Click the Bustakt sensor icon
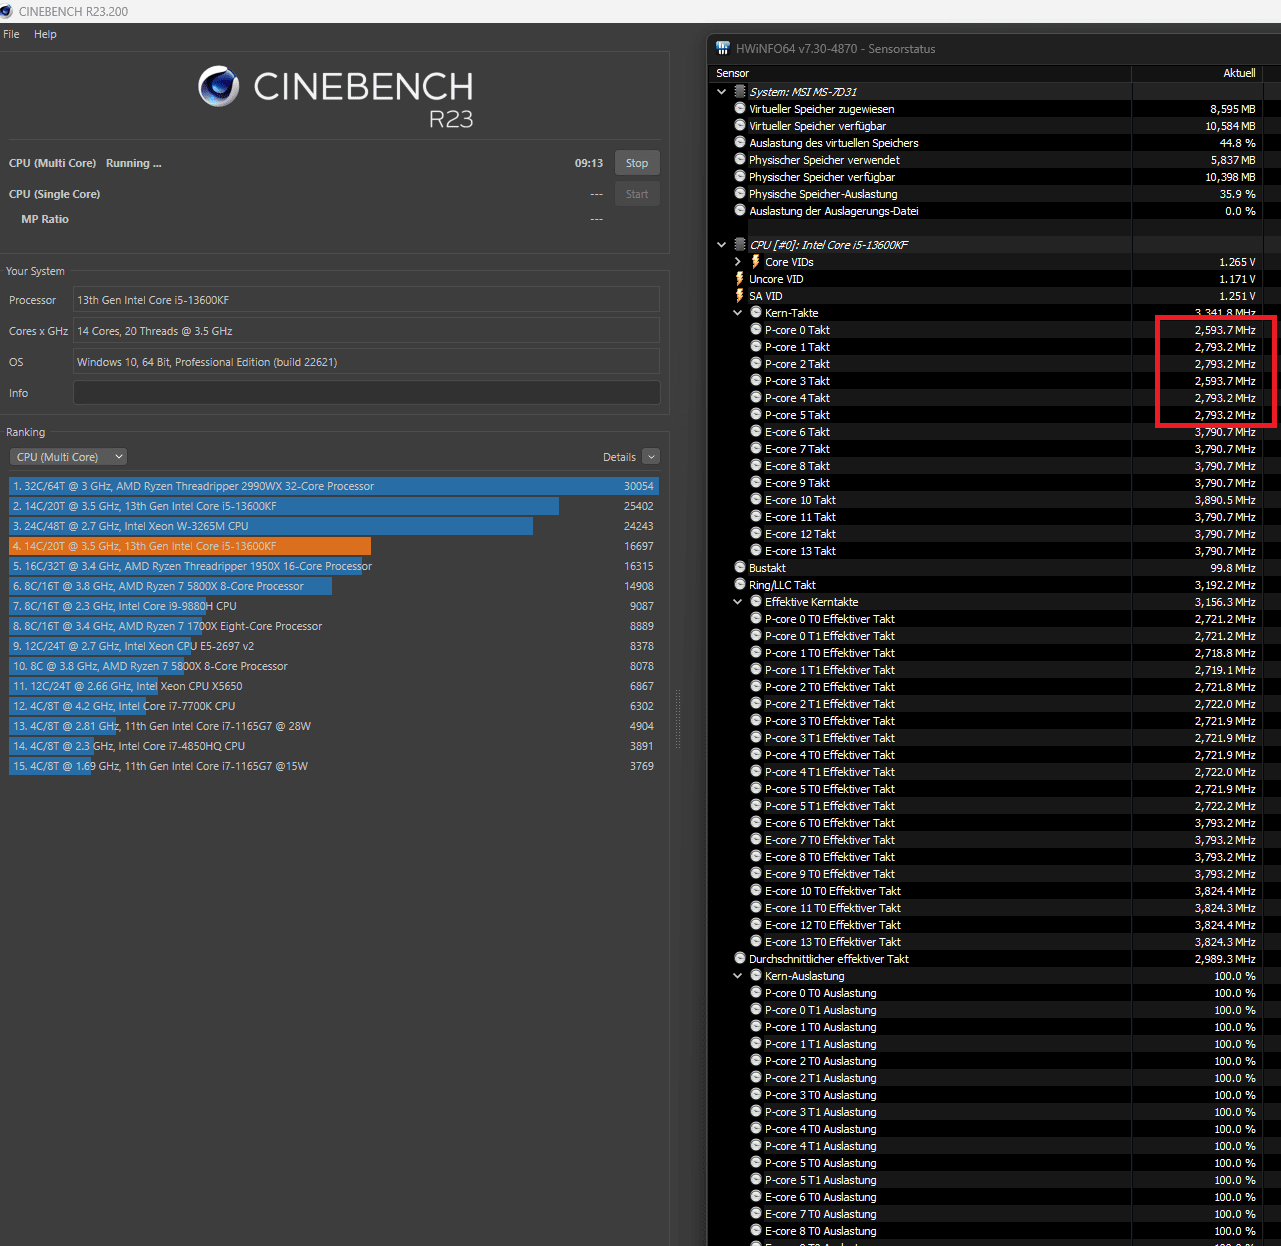The height and width of the screenshot is (1246, 1281). click(740, 567)
